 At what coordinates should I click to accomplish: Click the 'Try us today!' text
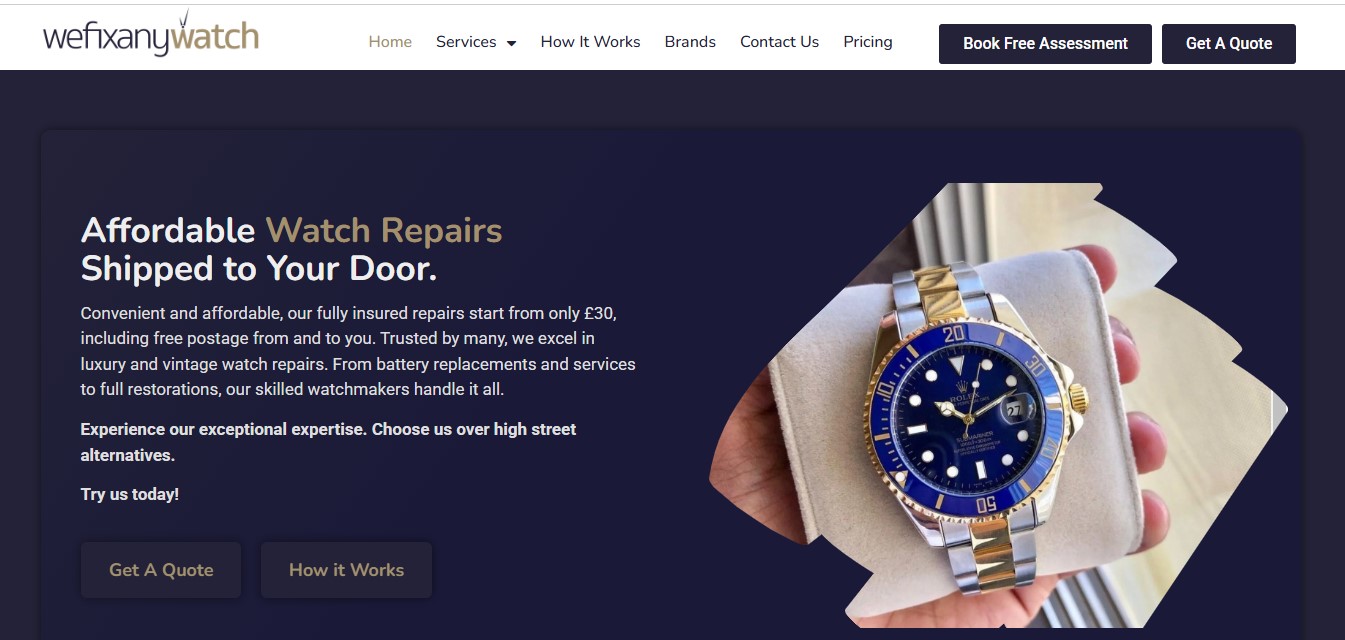click(x=130, y=494)
